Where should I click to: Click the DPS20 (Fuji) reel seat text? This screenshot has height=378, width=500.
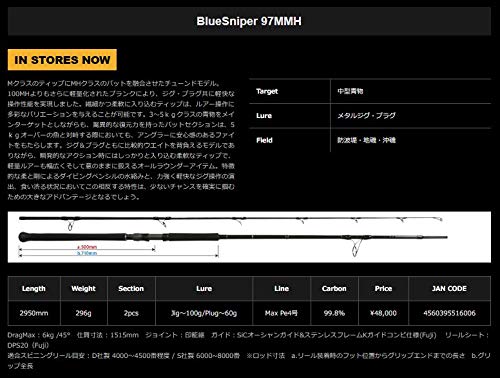pos(28,345)
